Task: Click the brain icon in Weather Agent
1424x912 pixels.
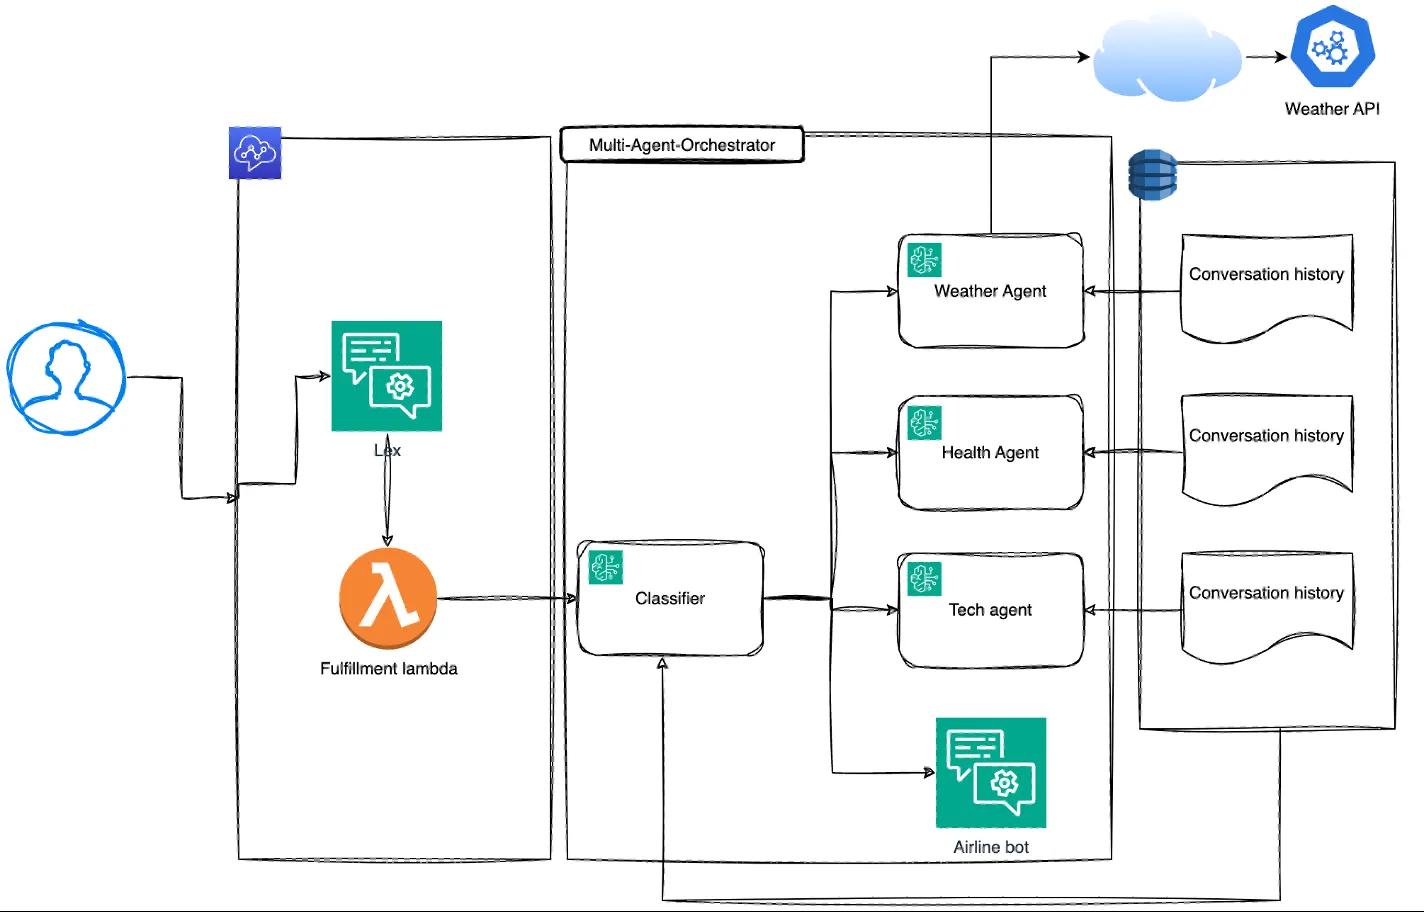Action: pos(925,260)
